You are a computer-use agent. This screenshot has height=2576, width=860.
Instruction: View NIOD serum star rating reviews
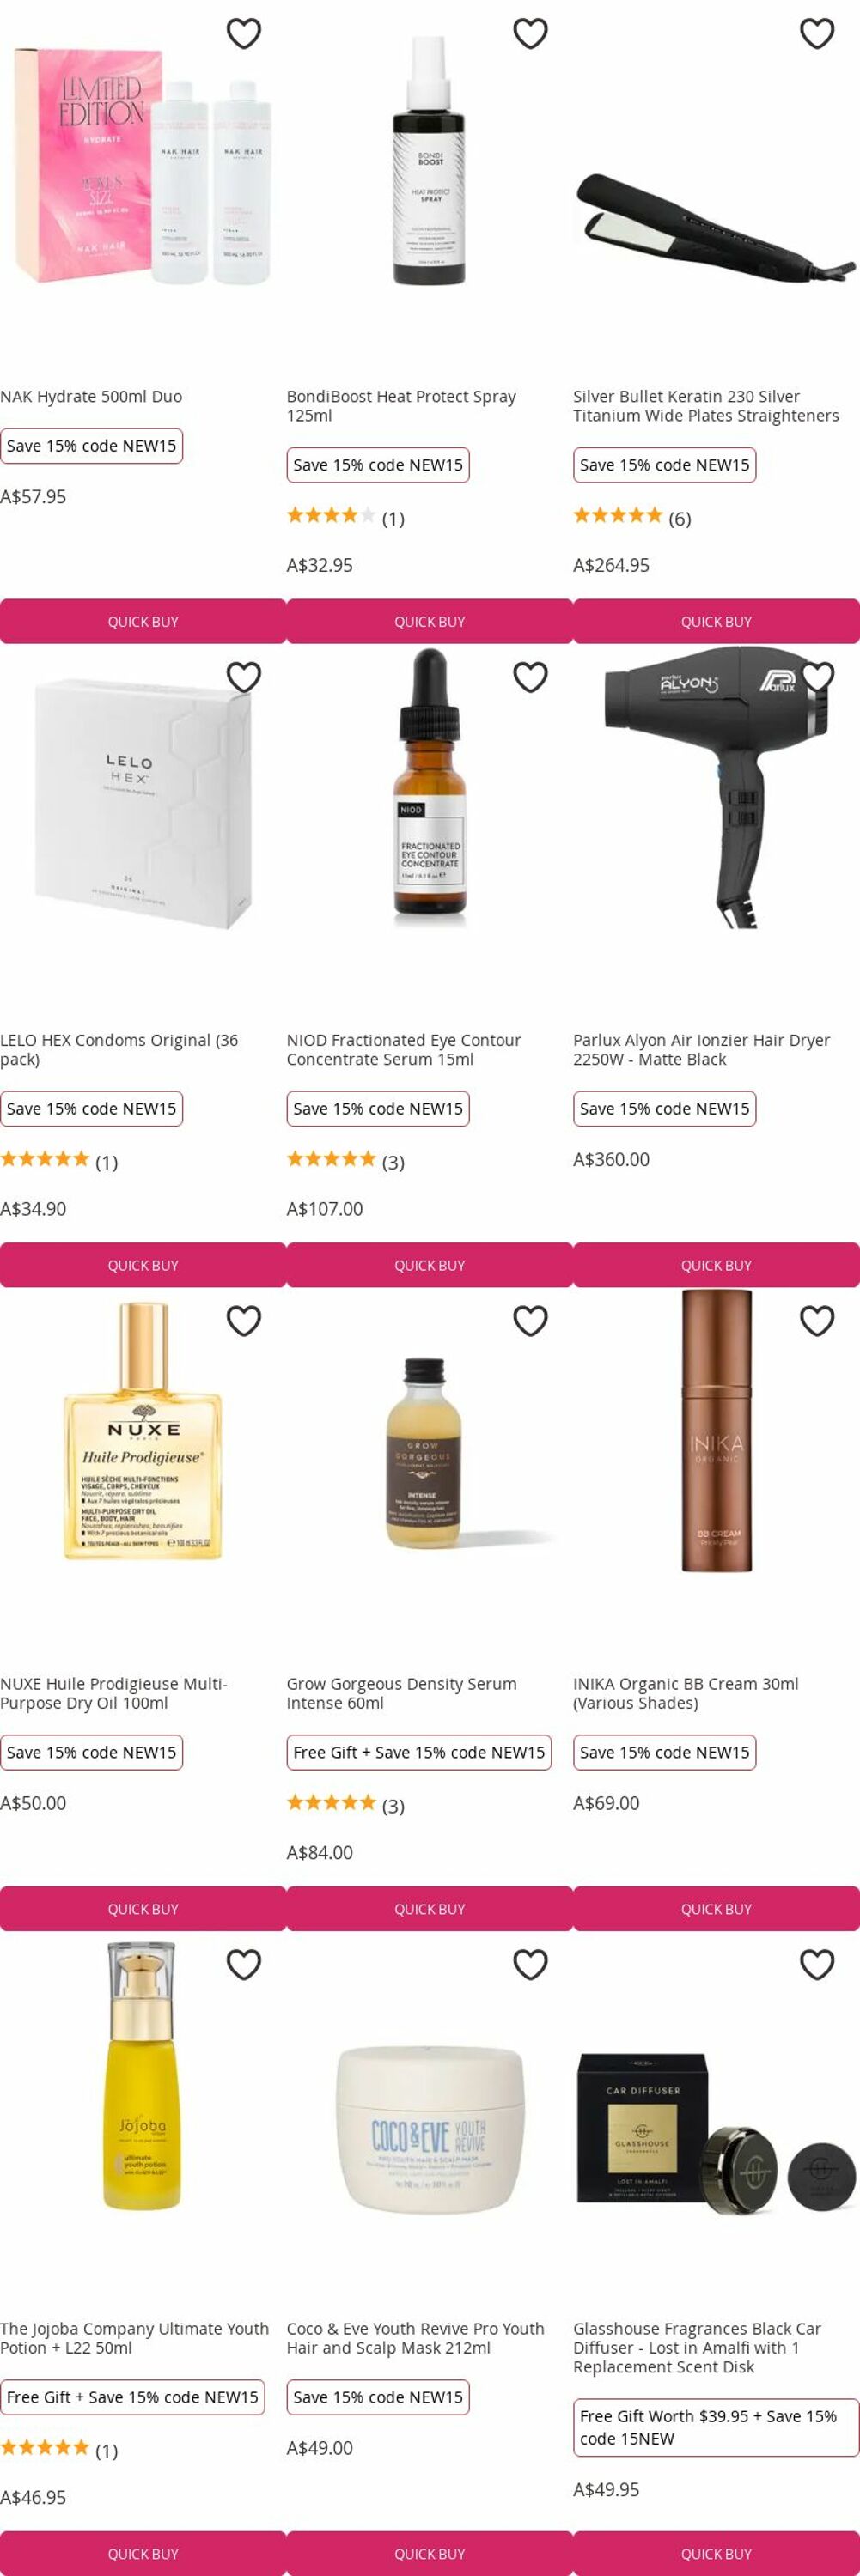[x=345, y=1161]
